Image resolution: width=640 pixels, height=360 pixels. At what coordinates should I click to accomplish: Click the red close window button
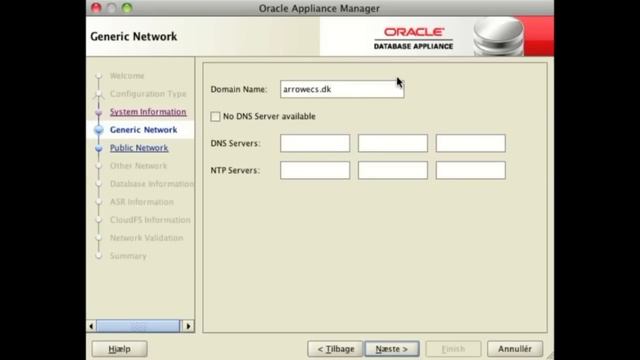[x=96, y=8]
